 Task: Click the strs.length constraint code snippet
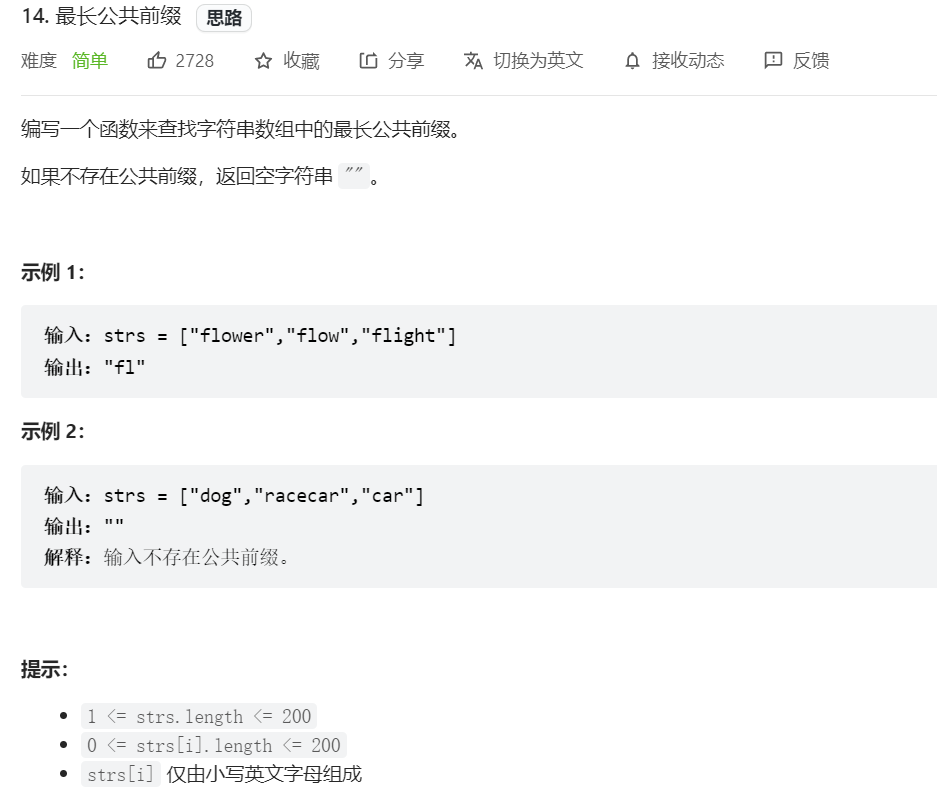point(199,716)
